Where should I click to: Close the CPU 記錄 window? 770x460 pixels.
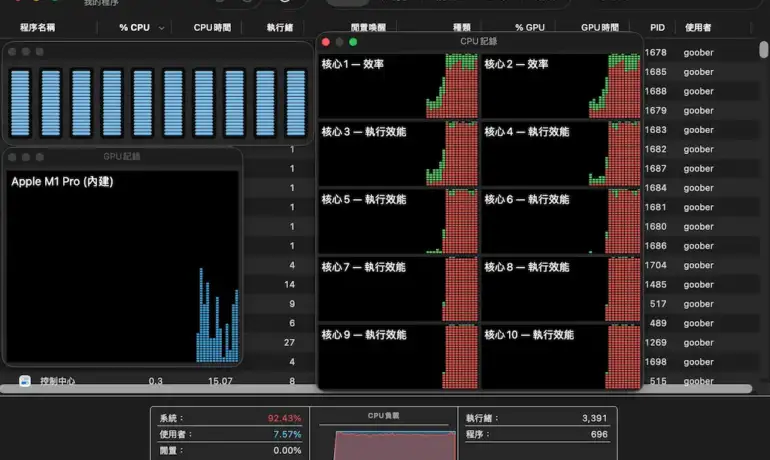[x=326, y=42]
